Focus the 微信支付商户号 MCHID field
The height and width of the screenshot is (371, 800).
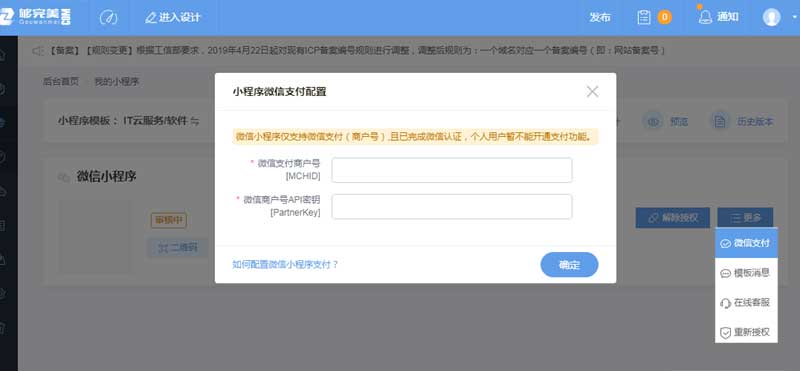[452, 170]
